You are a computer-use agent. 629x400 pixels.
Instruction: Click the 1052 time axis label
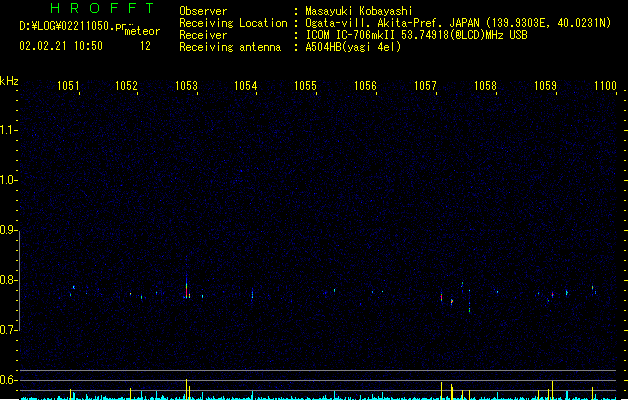[126, 86]
